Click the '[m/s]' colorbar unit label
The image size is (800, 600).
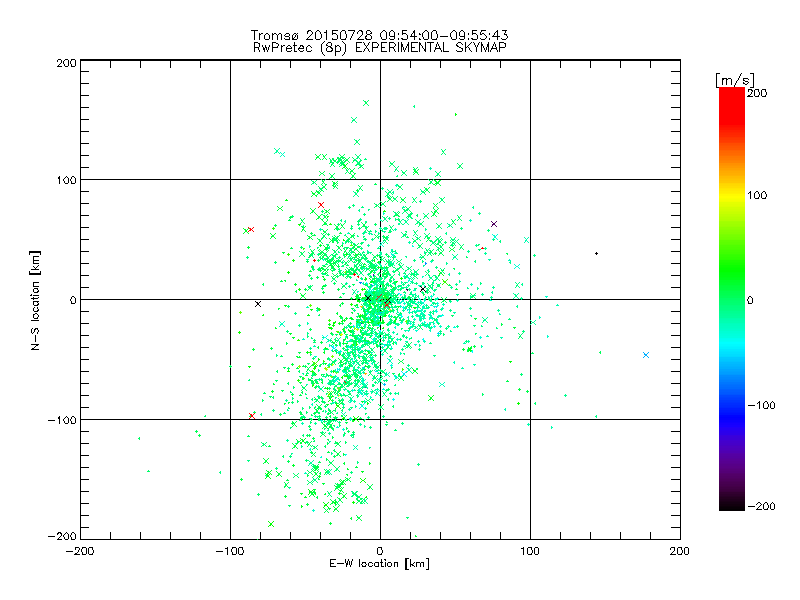coord(735,80)
